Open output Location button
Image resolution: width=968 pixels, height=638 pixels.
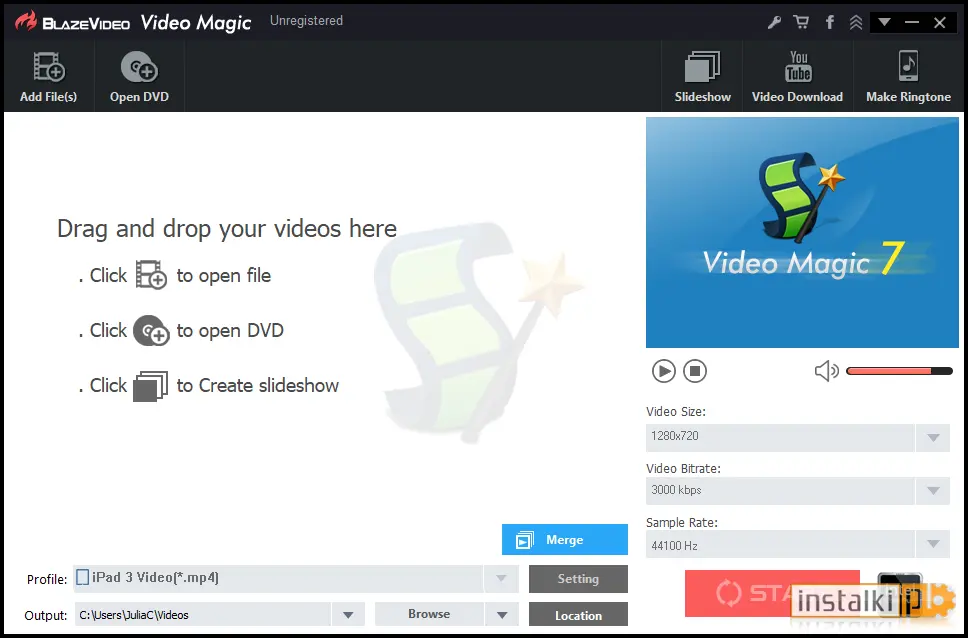(x=578, y=615)
